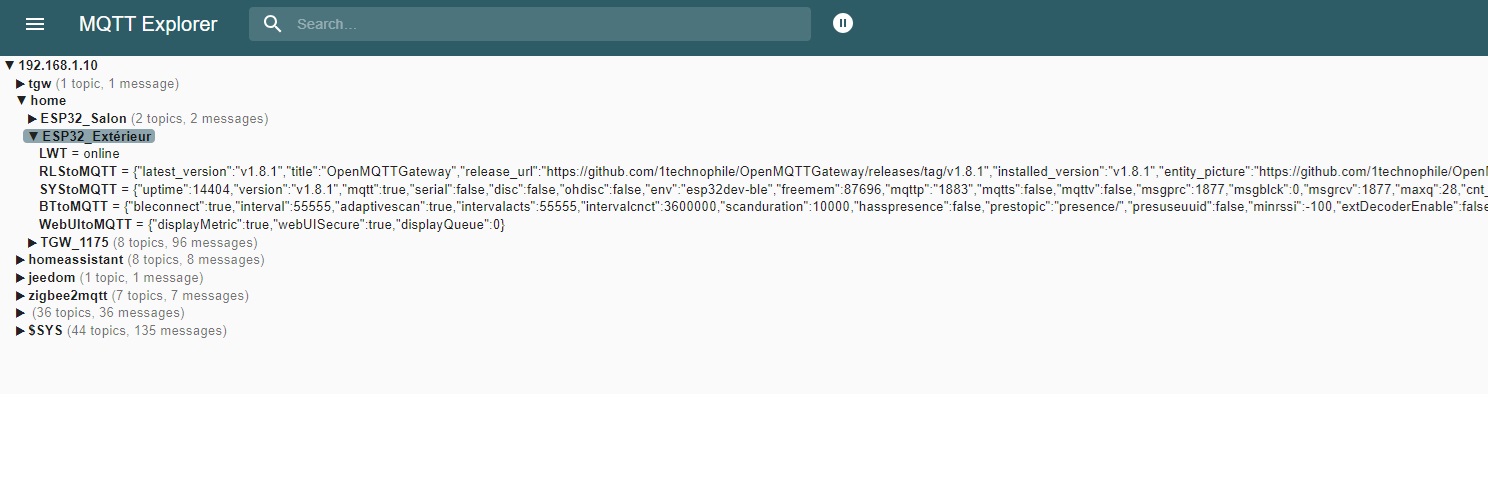Expand the homeassistant topic arrow
This screenshot has height=504, width=1488.
click(x=21, y=260)
